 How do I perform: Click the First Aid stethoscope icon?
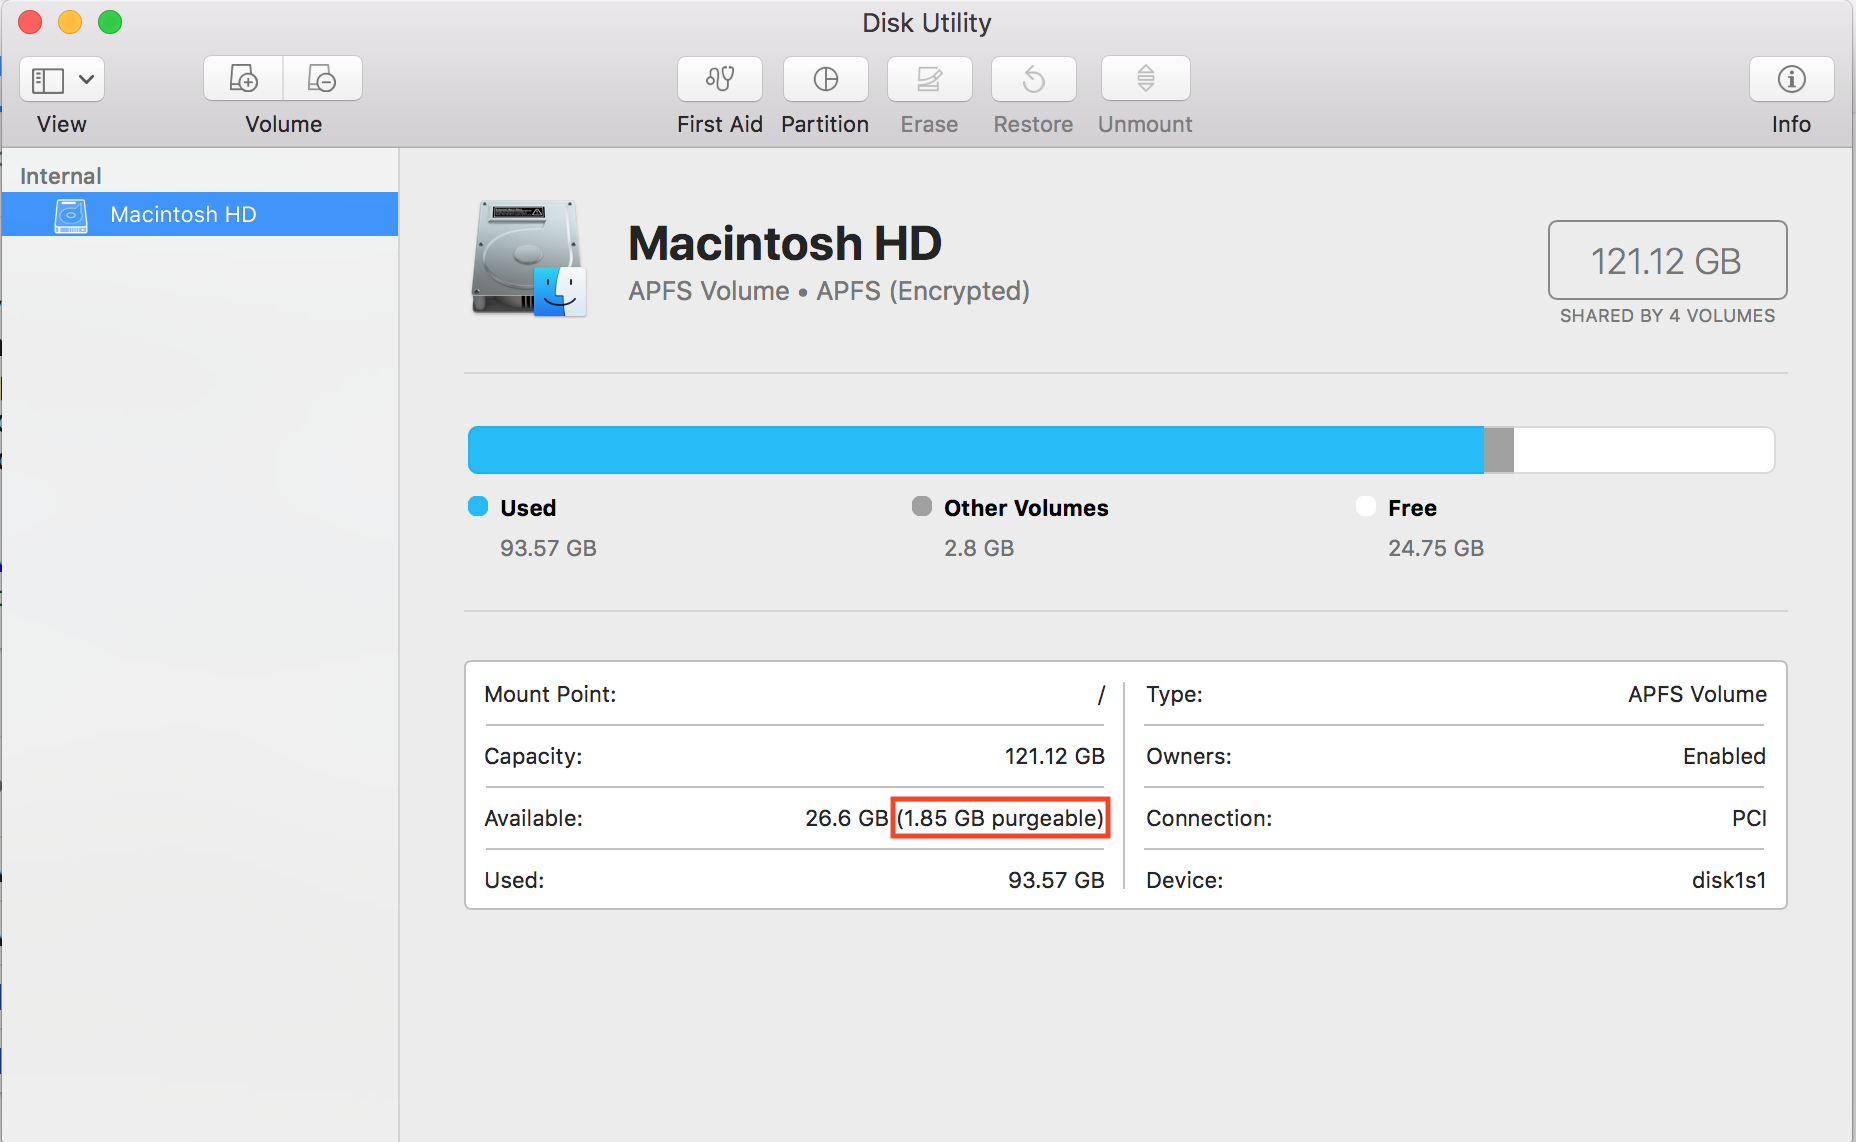719,79
